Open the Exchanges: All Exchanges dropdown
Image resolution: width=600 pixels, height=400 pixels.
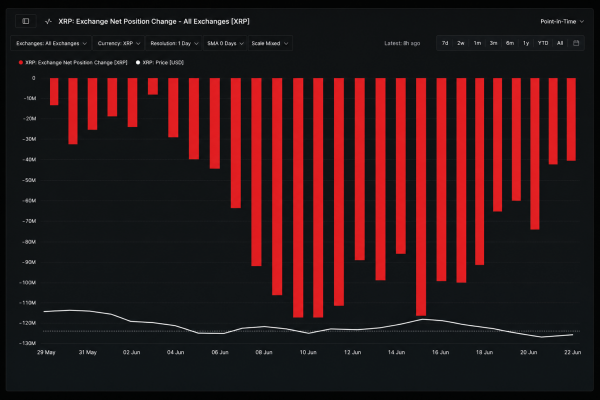pyautogui.click(x=51, y=43)
